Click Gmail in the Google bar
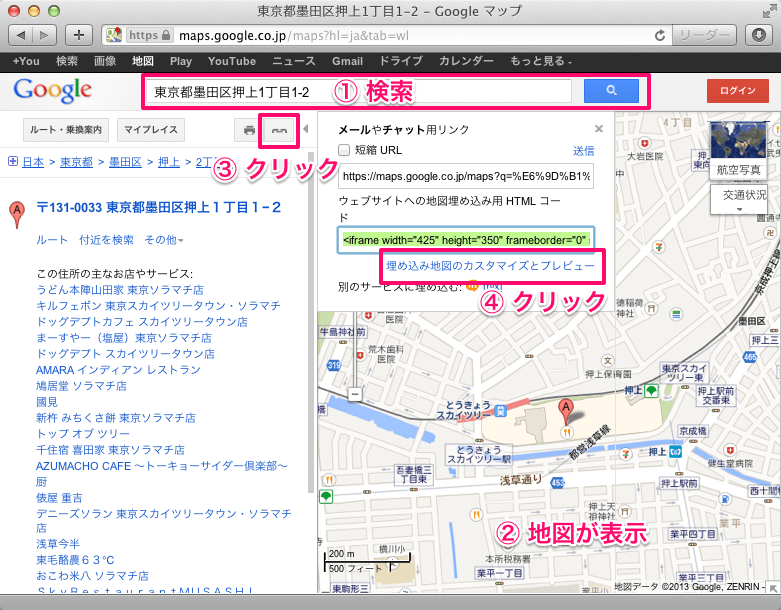 pyautogui.click(x=348, y=61)
